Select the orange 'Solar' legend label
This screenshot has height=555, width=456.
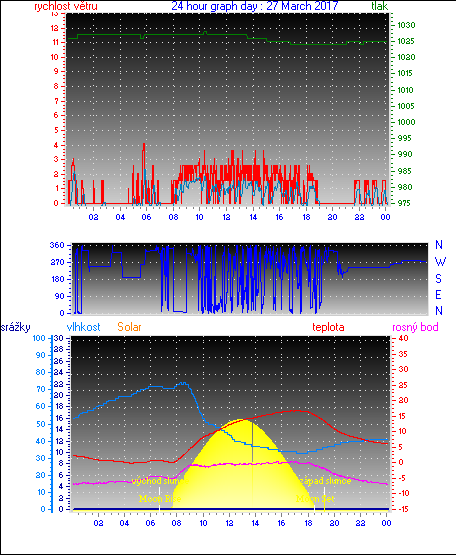pyautogui.click(x=129, y=327)
